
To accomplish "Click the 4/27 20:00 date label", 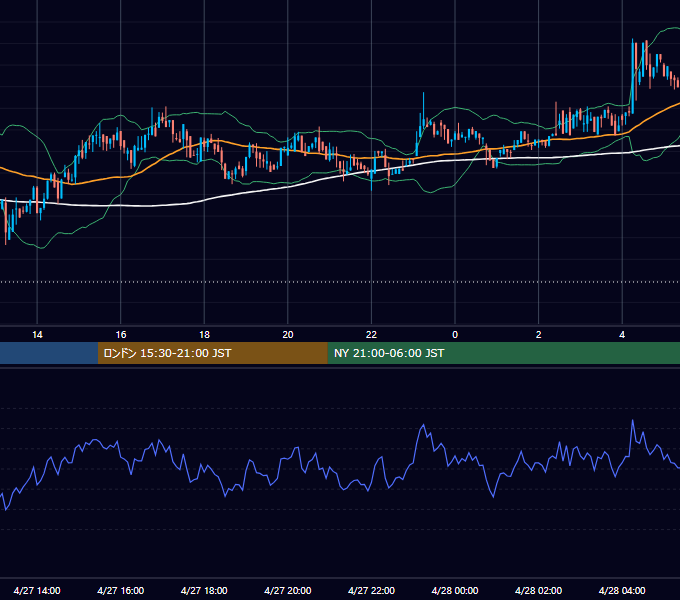I will pyautogui.click(x=288, y=590).
